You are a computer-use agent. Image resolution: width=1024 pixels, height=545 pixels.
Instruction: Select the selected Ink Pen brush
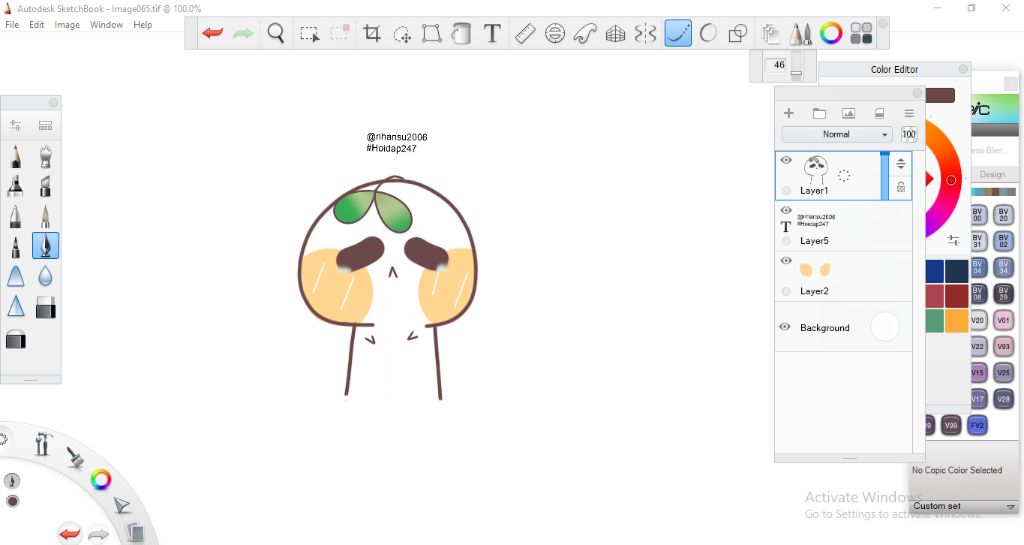click(45, 246)
